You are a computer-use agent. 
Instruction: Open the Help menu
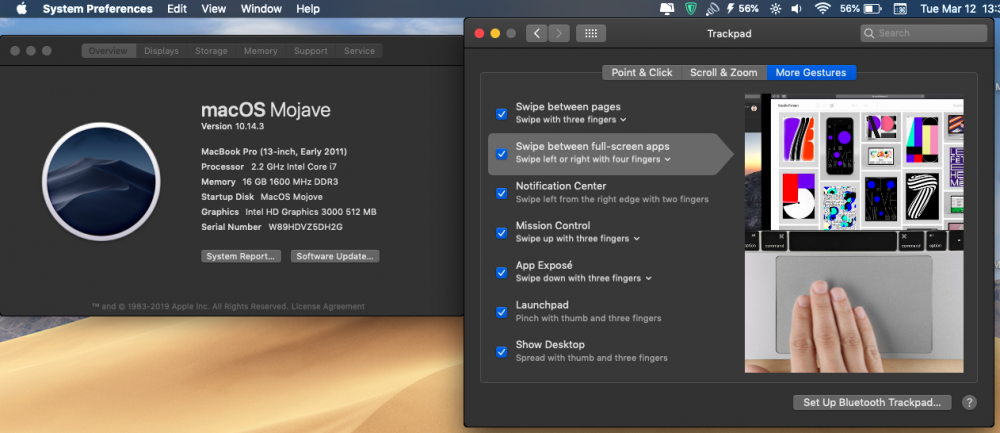[308, 9]
